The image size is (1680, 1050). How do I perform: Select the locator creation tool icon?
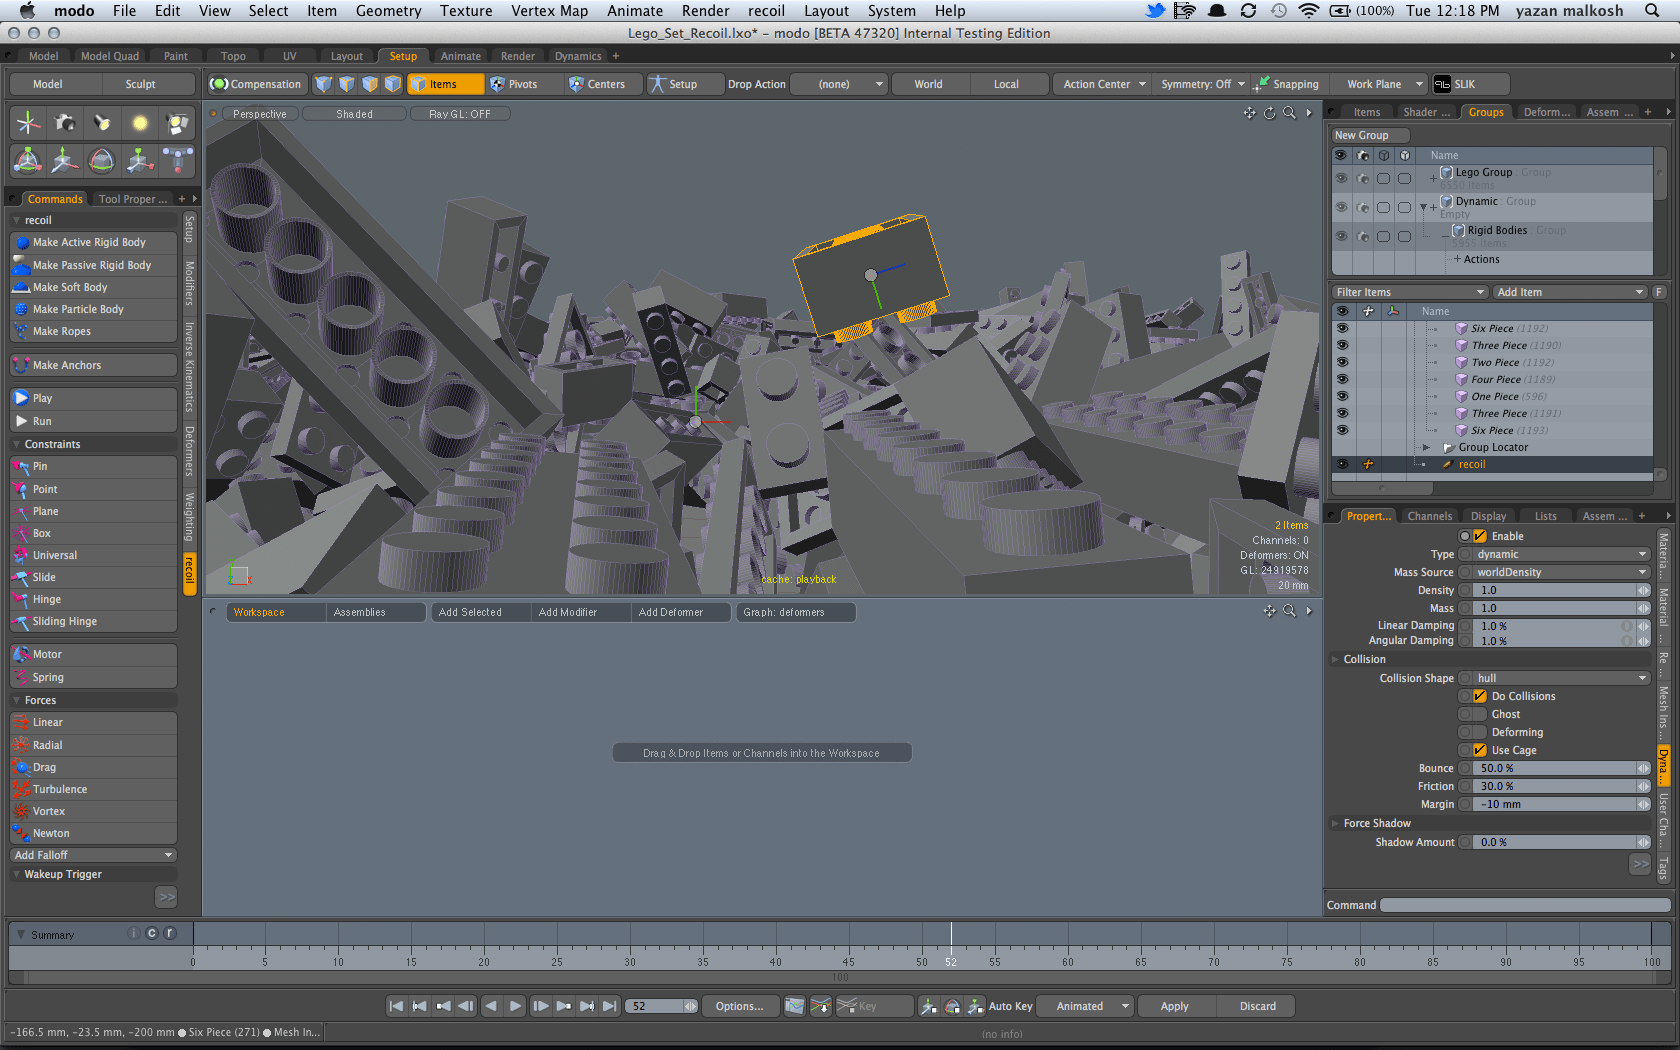pyautogui.click(x=28, y=123)
